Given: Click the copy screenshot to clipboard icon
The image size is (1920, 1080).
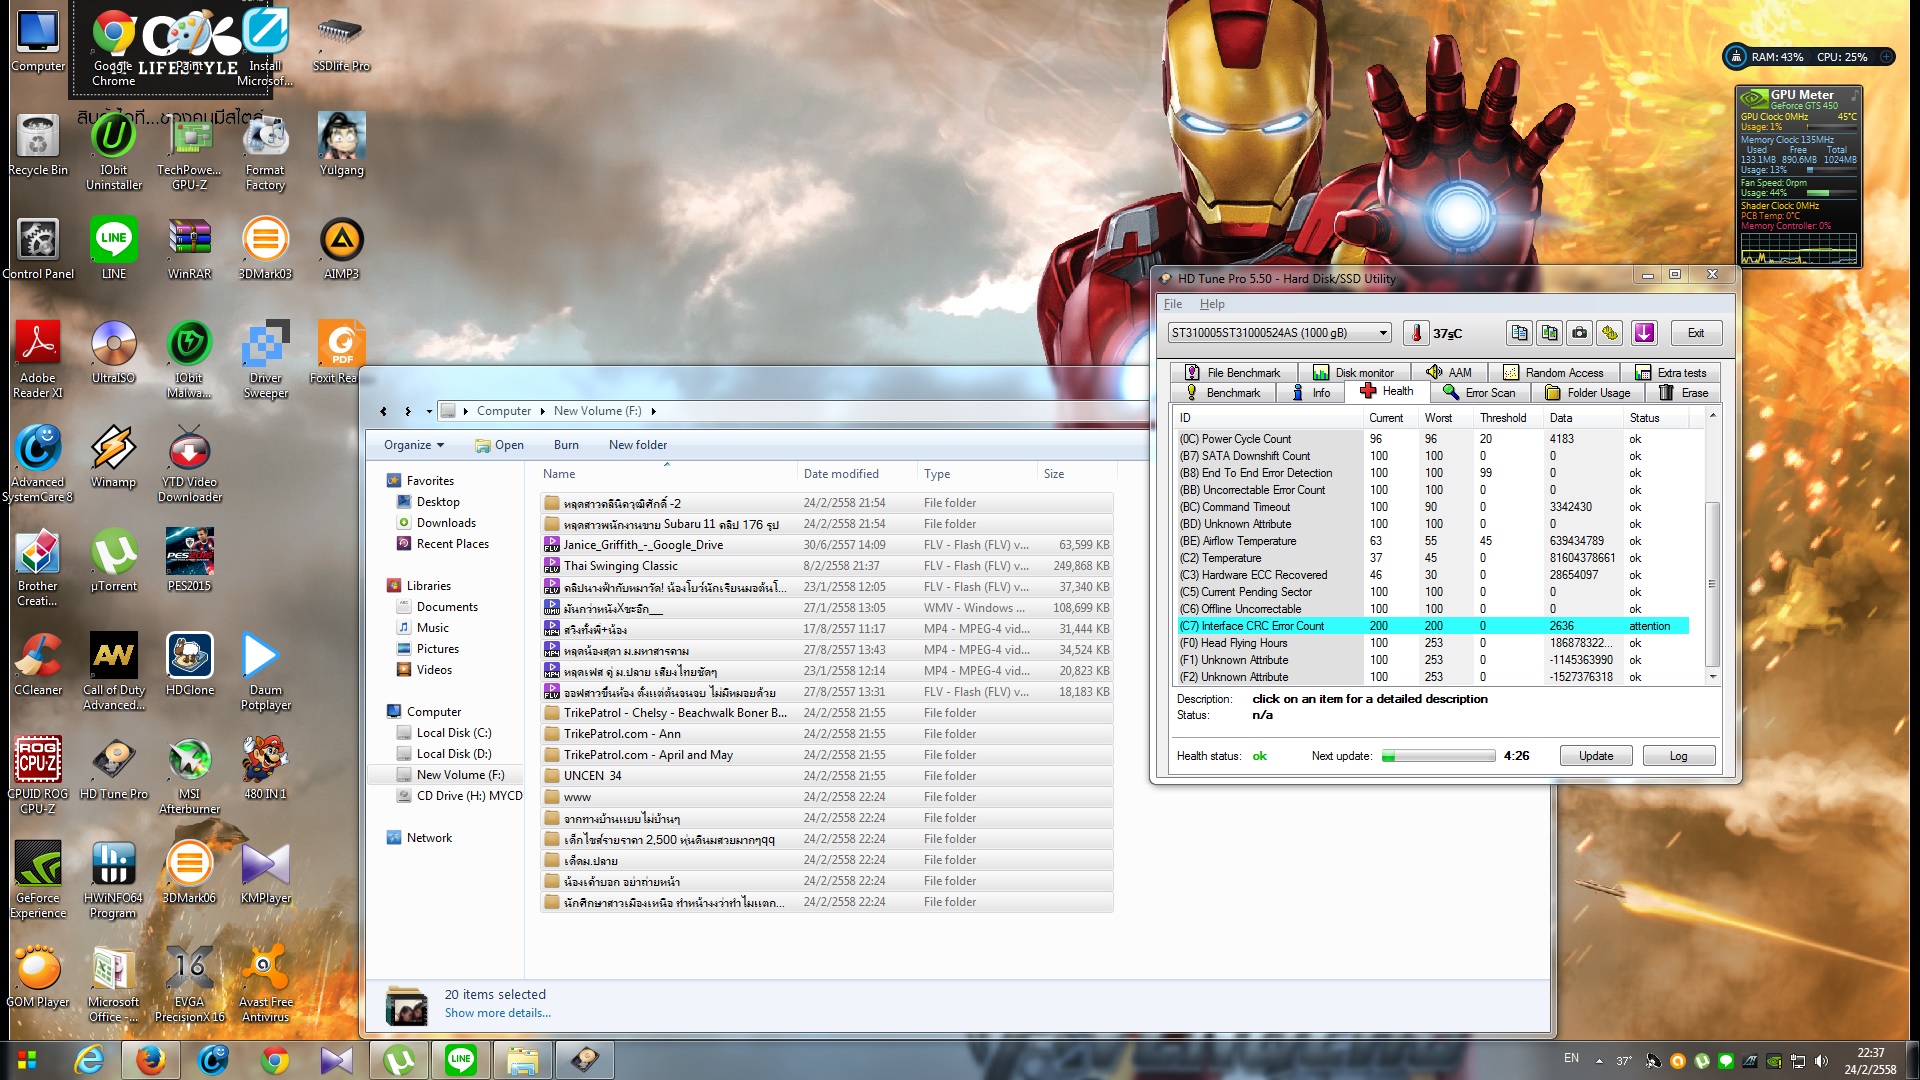Looking at the screenshot, I should pyautogui.click(x=1549, y=333).
